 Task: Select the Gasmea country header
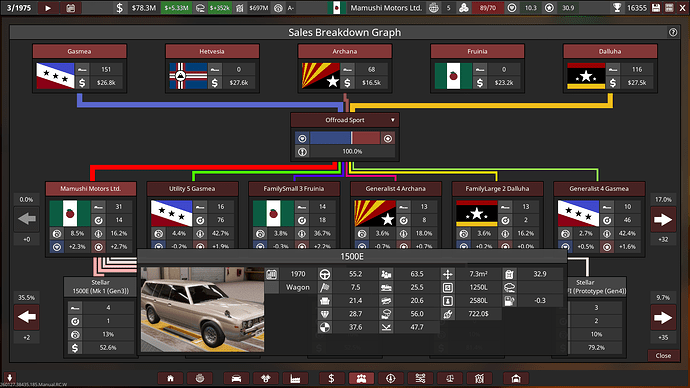click(79, 51)
